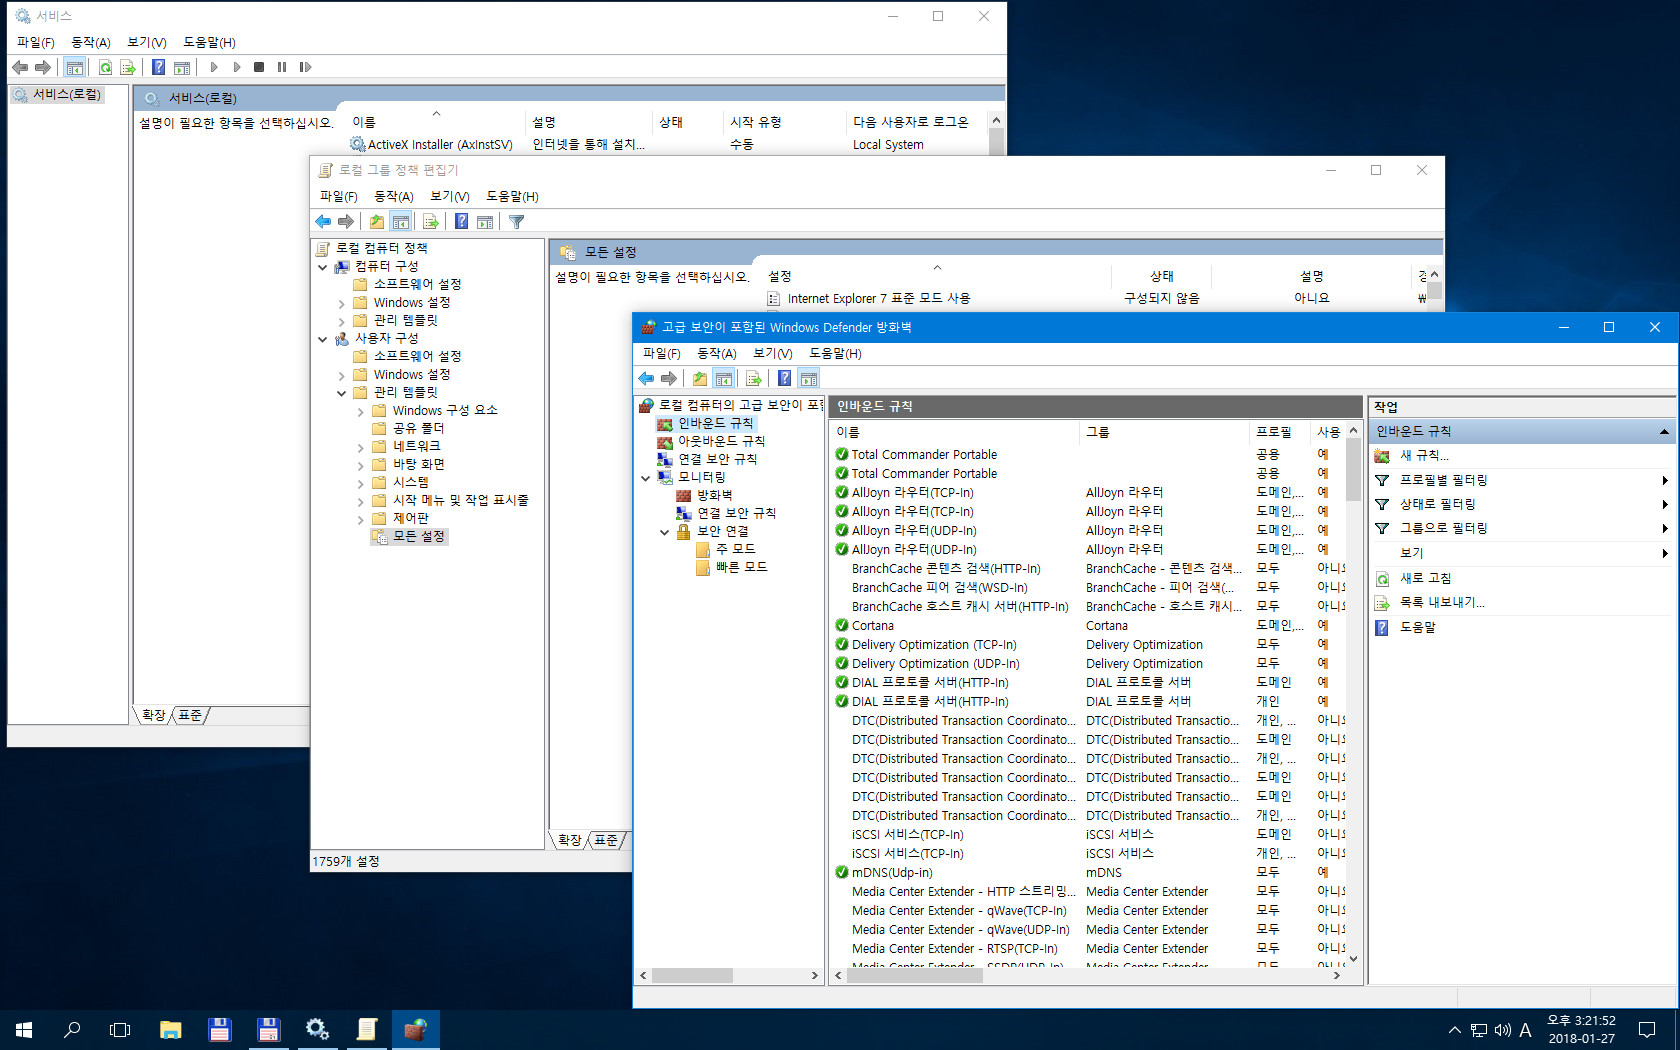Click firewall app icon on taskbar
The image size is (1680, 1050).
[x=415, y=1029]
